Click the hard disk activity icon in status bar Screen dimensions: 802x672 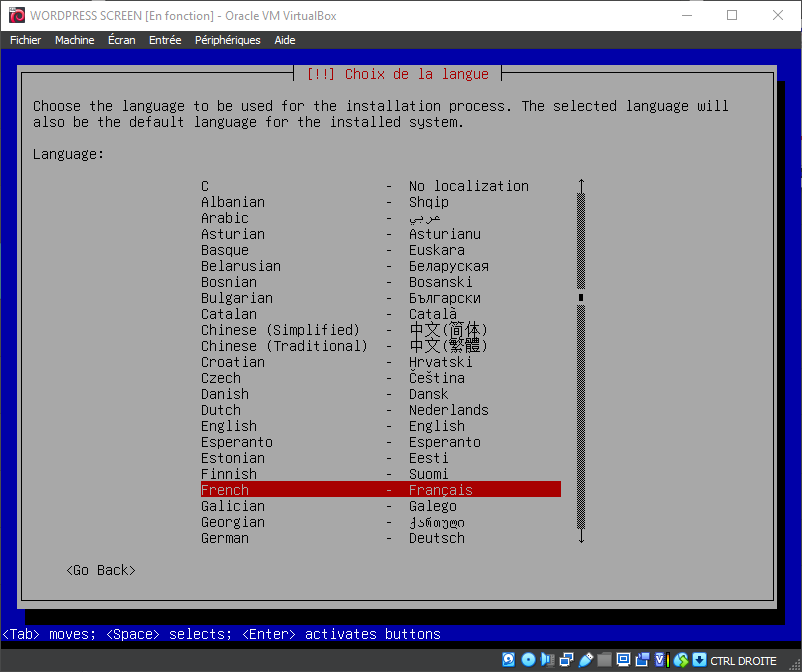508,660
